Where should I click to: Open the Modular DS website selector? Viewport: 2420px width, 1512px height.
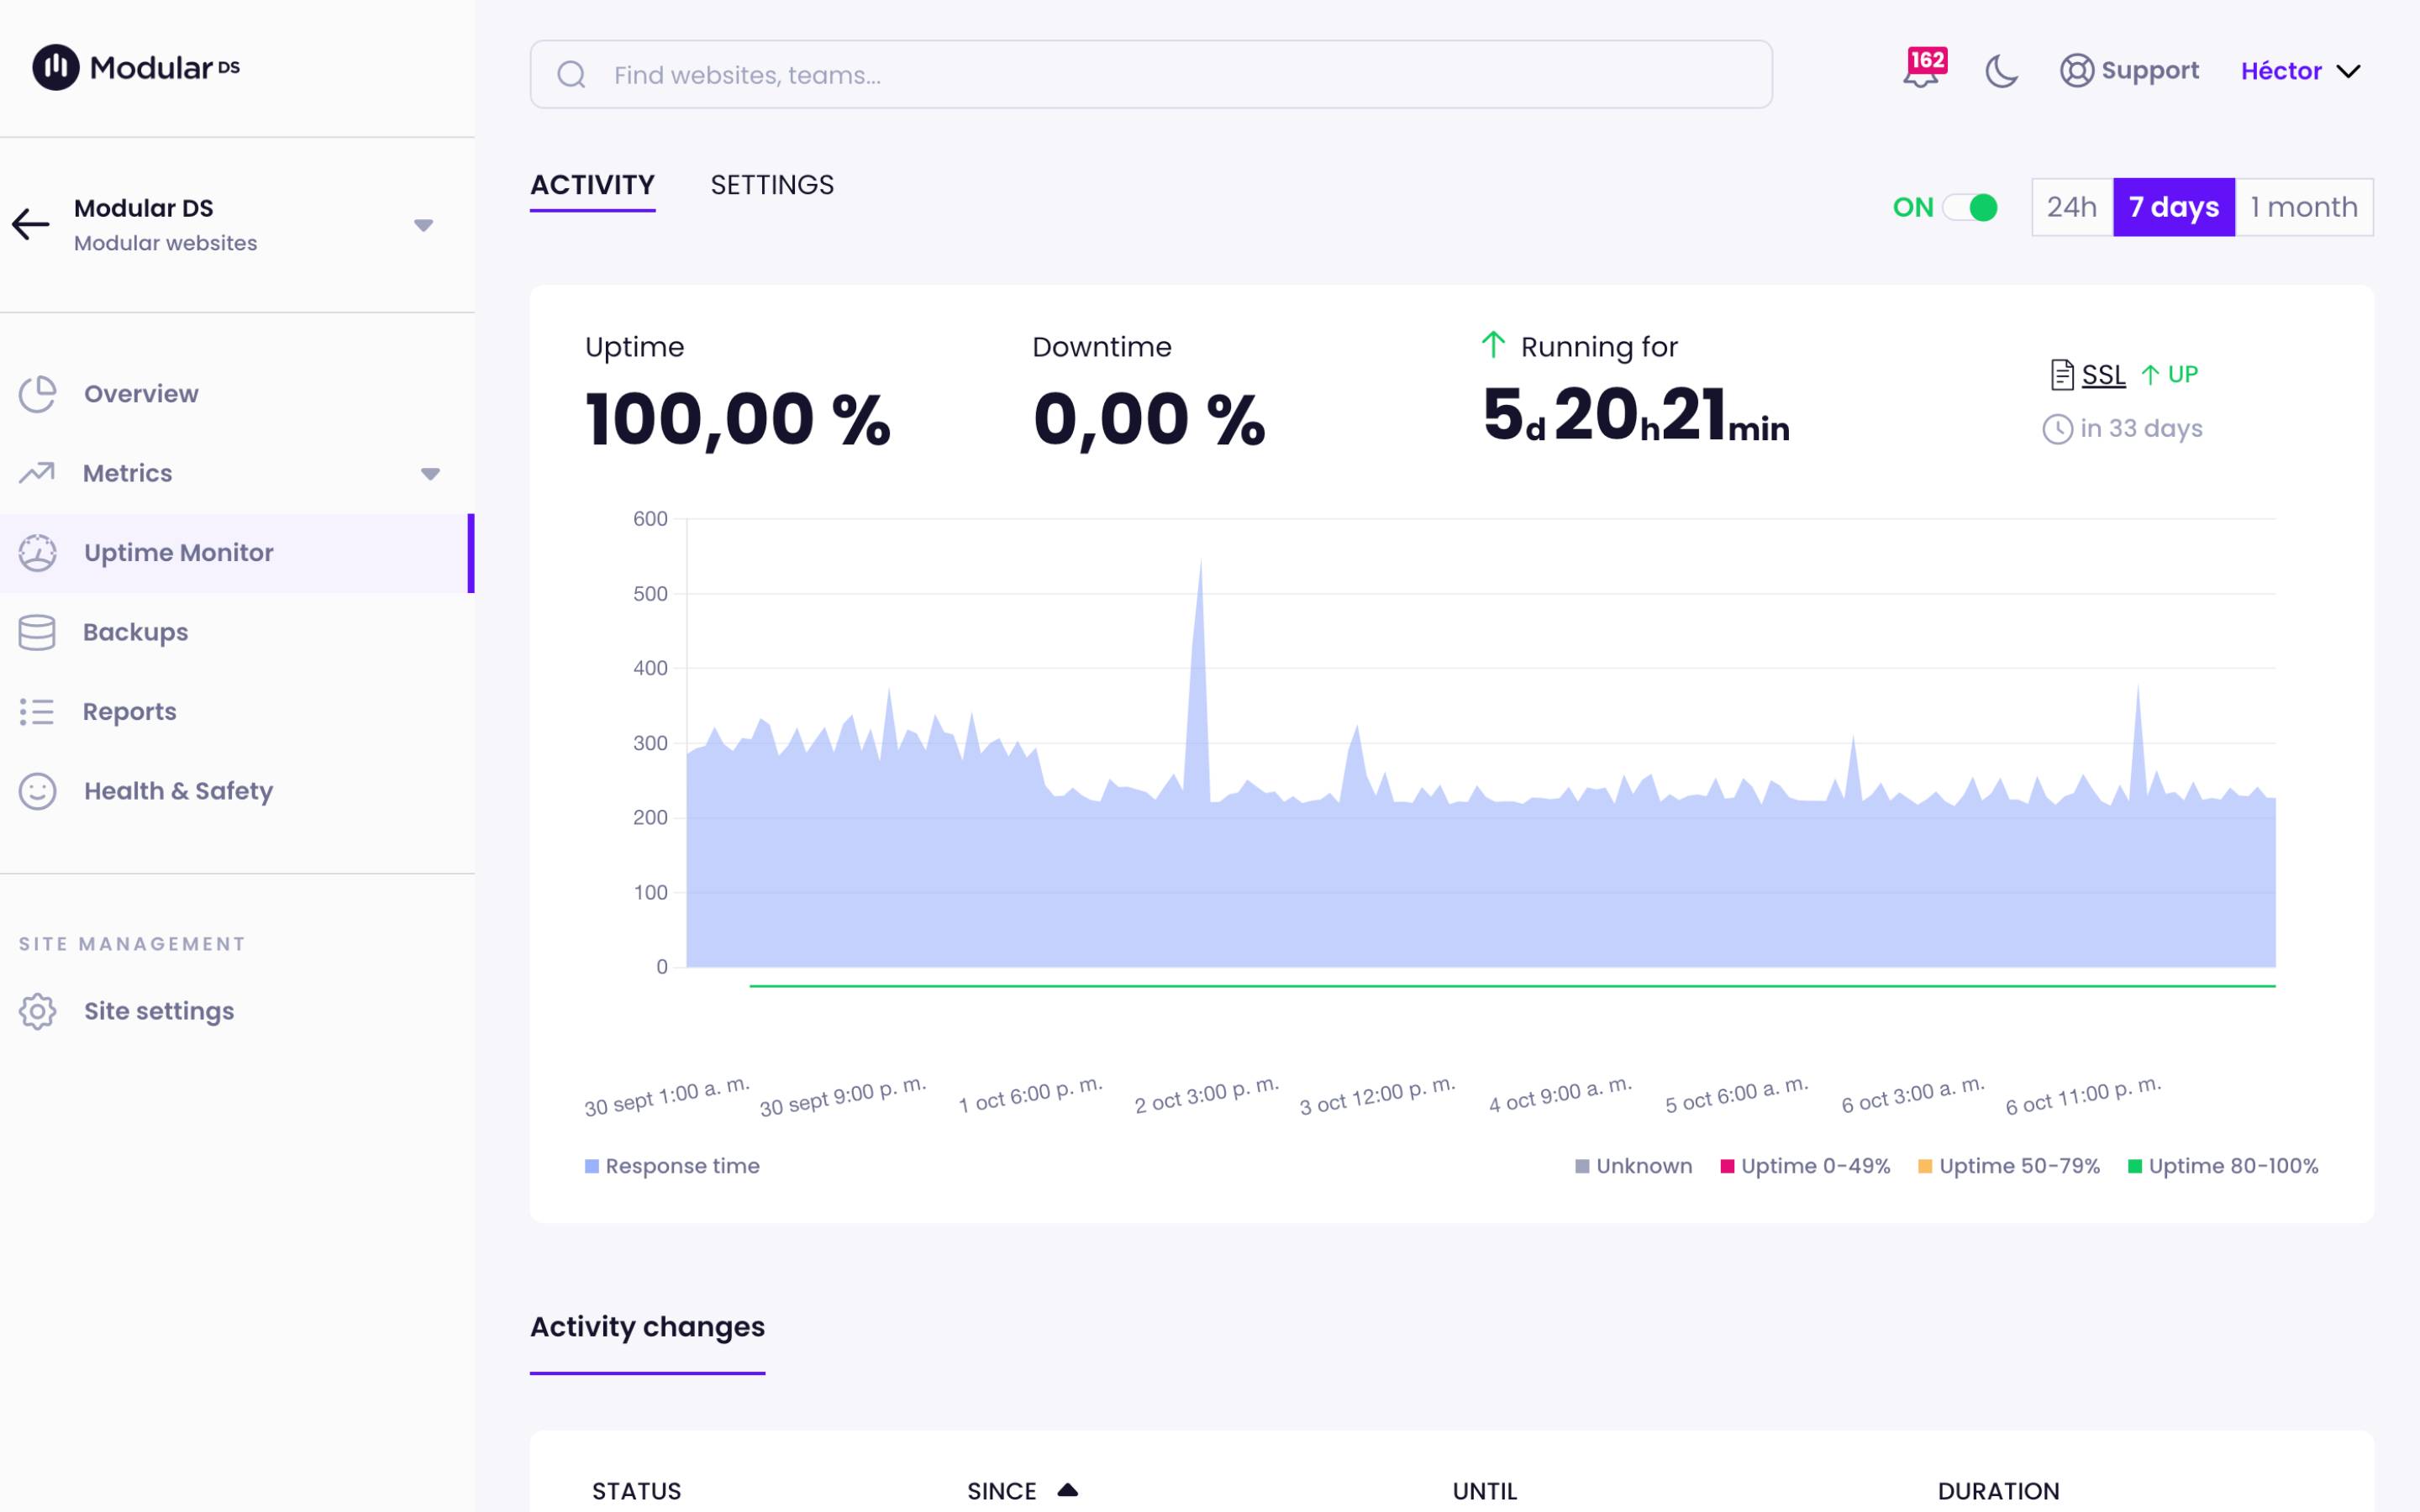tap(424, 224)
